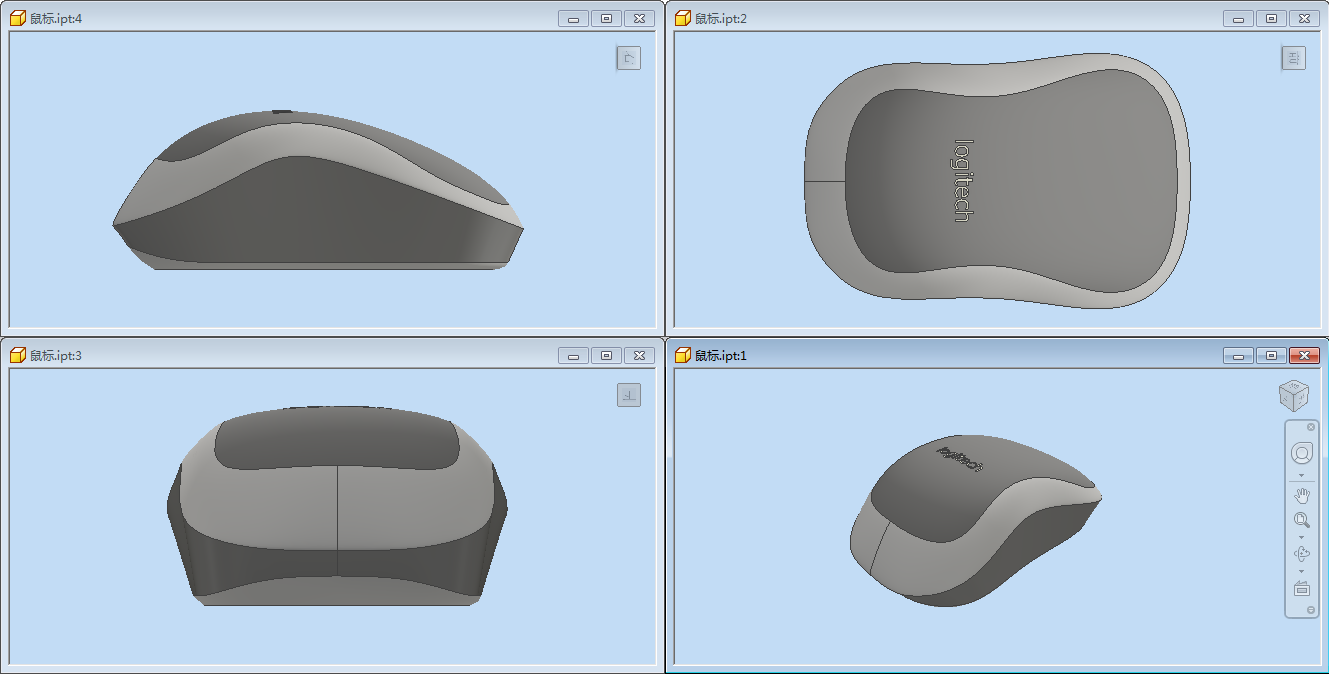This screenshot has height=674, width=1329.
Task: Activate the 鼠标.ipt:1 window title
Action: 721,355
